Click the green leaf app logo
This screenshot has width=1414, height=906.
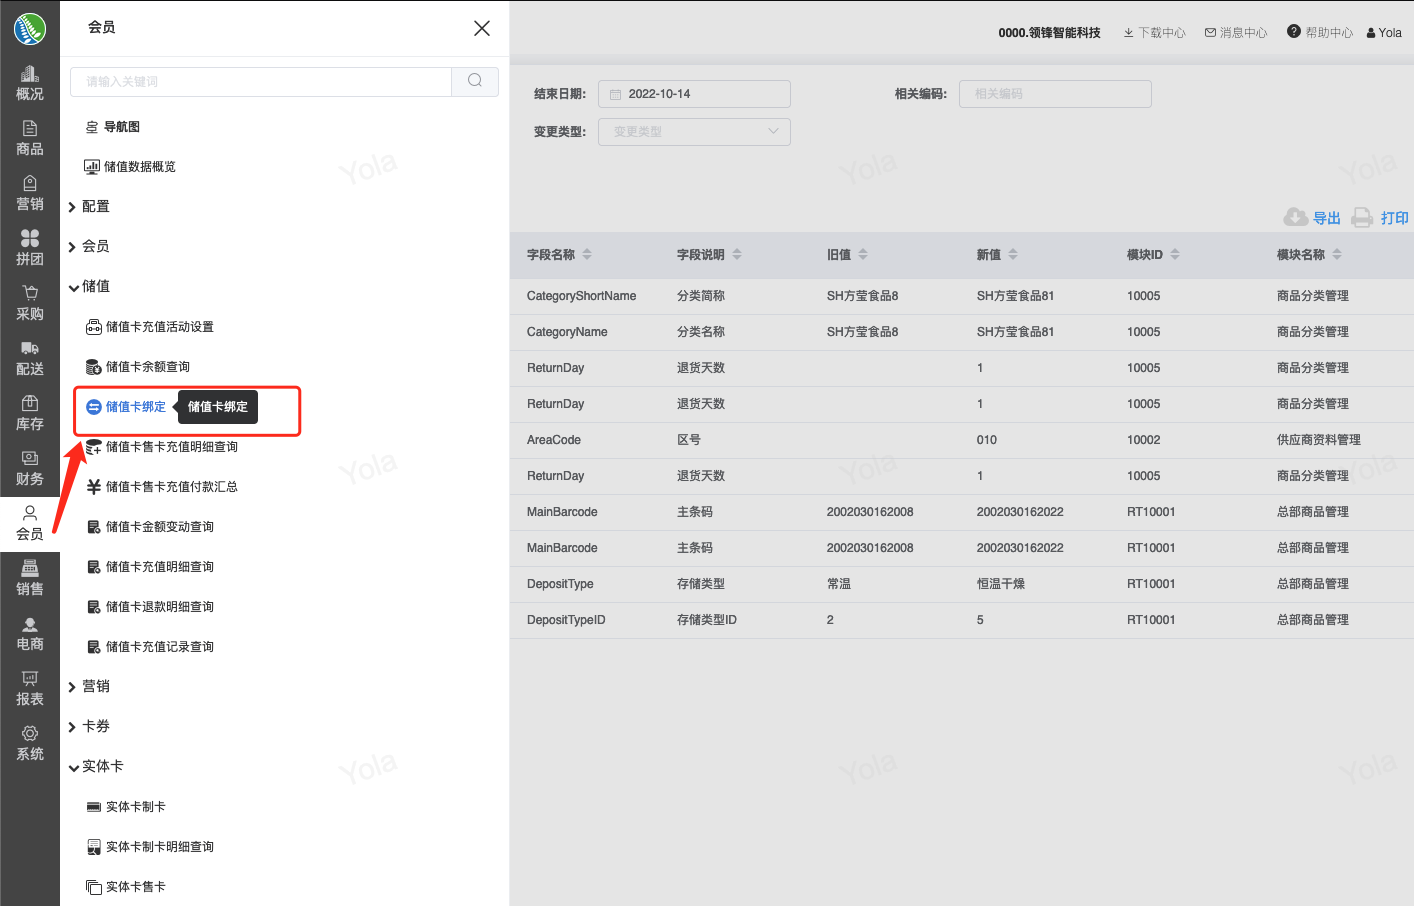[x=30, y=29]
